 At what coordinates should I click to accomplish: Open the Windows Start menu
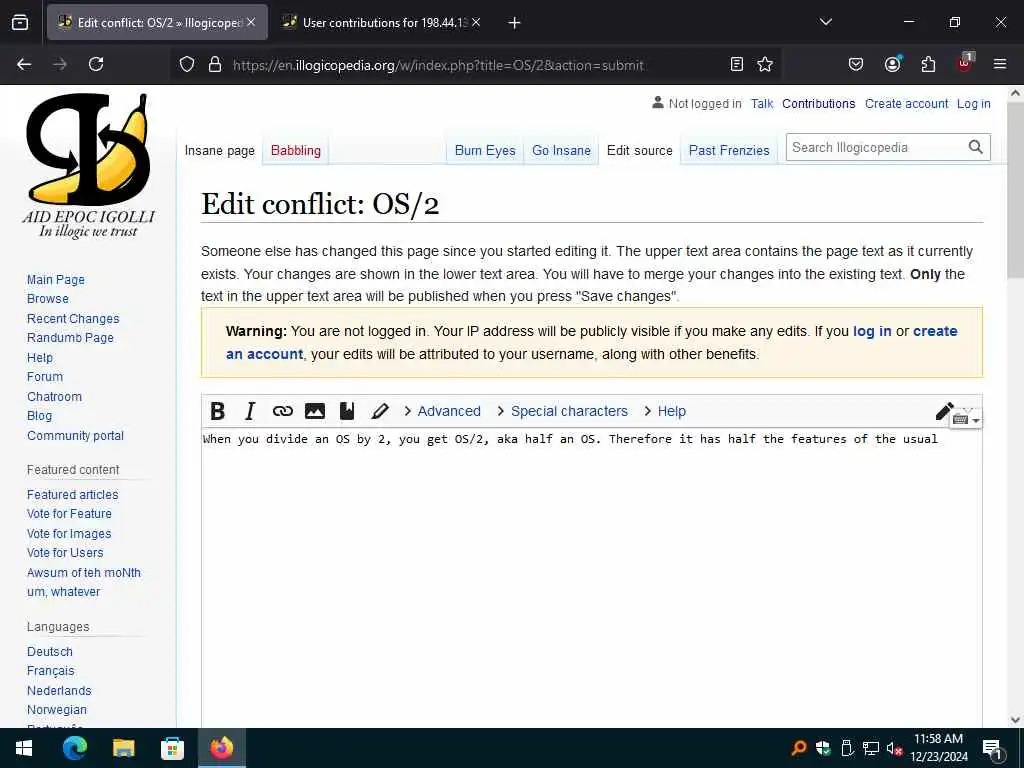pyautogui.click(x=24, y=748)
